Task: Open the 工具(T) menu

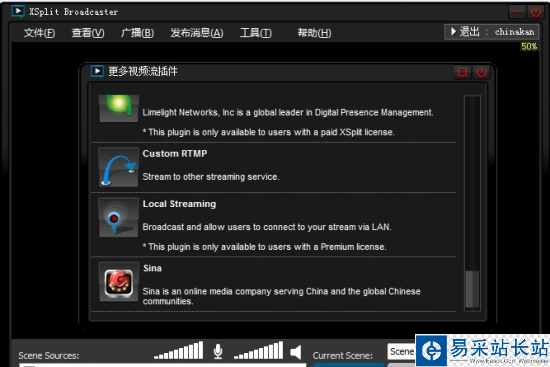Action: 256,33
